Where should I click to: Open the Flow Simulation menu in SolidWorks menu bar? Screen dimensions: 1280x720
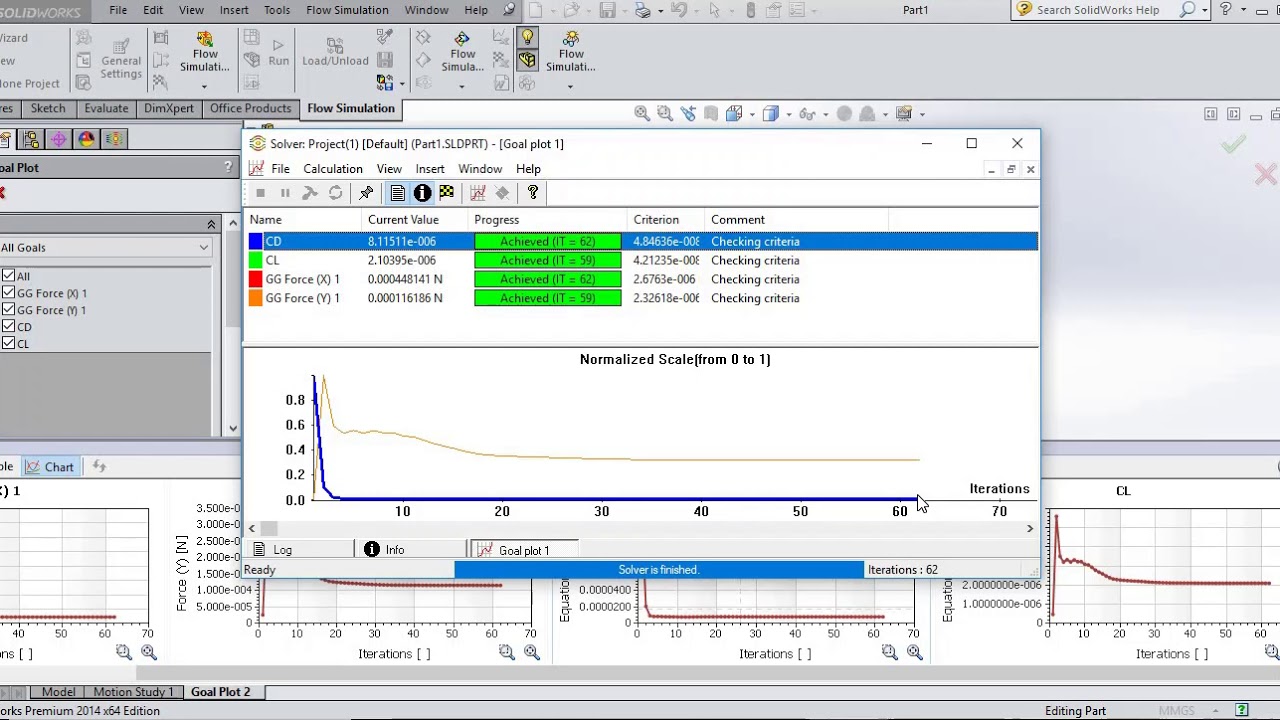347,10
